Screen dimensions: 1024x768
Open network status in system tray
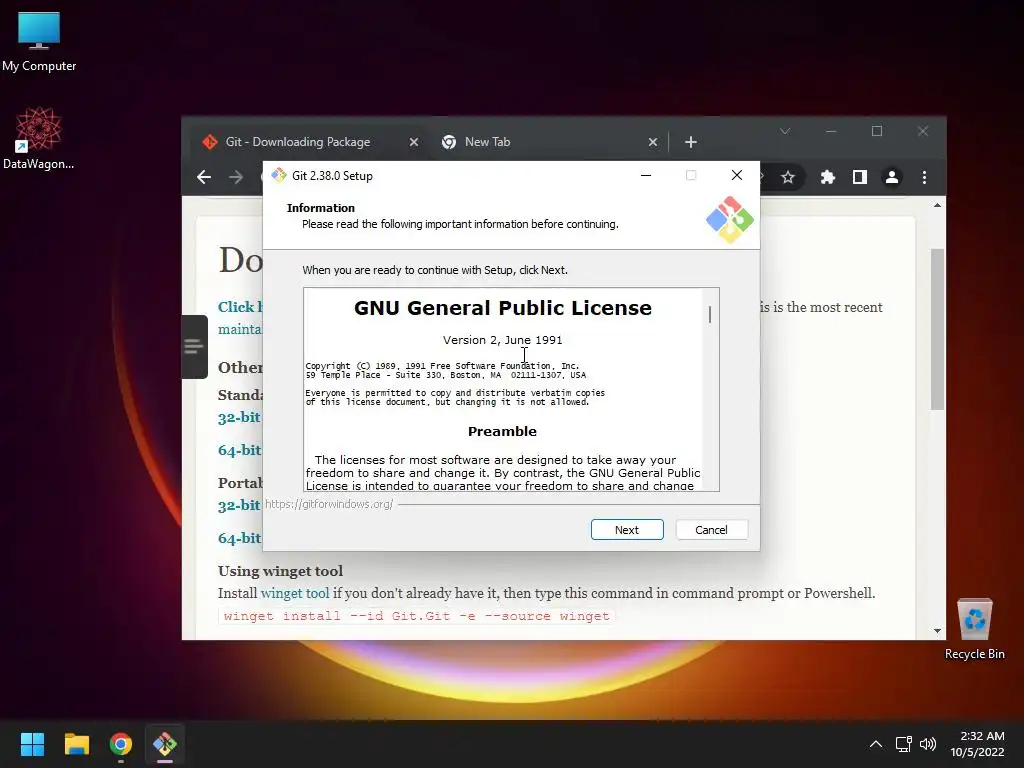[x=904, y=744]
